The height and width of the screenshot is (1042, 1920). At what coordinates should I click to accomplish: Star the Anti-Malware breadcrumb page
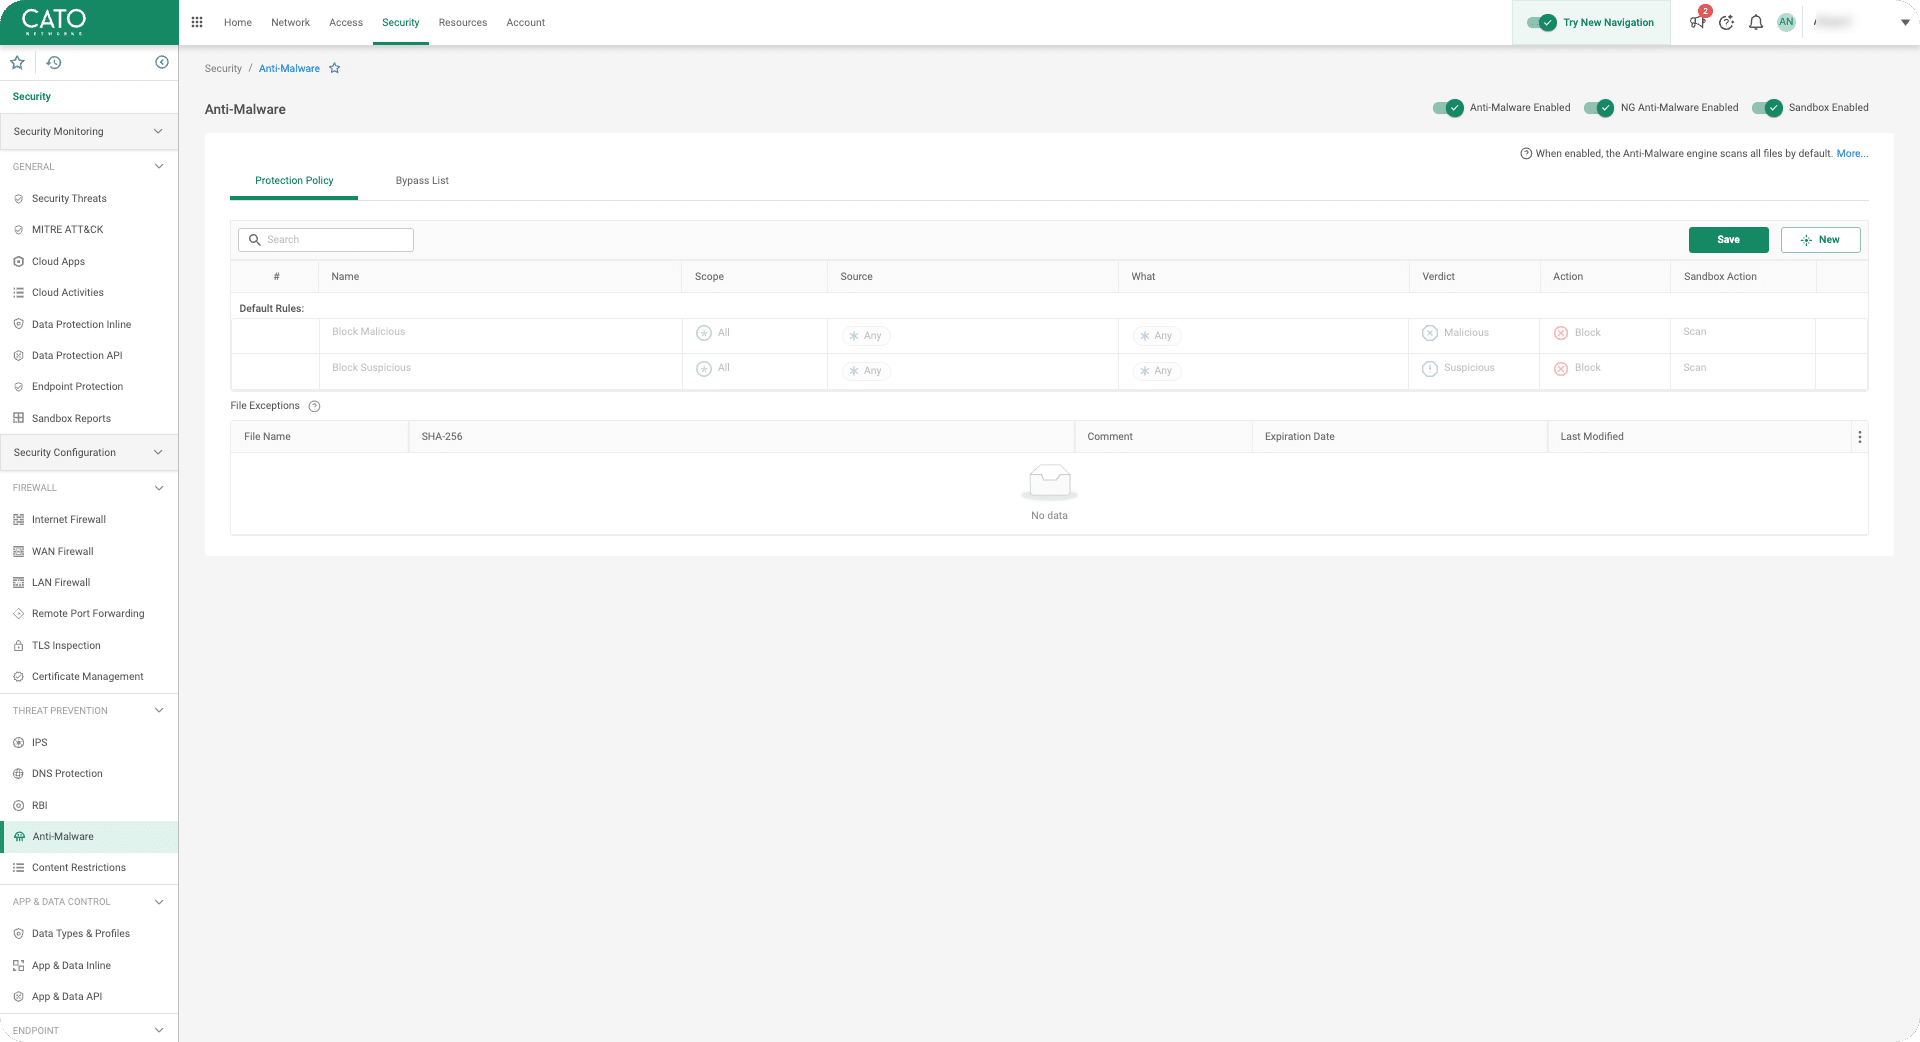[335, 68]
